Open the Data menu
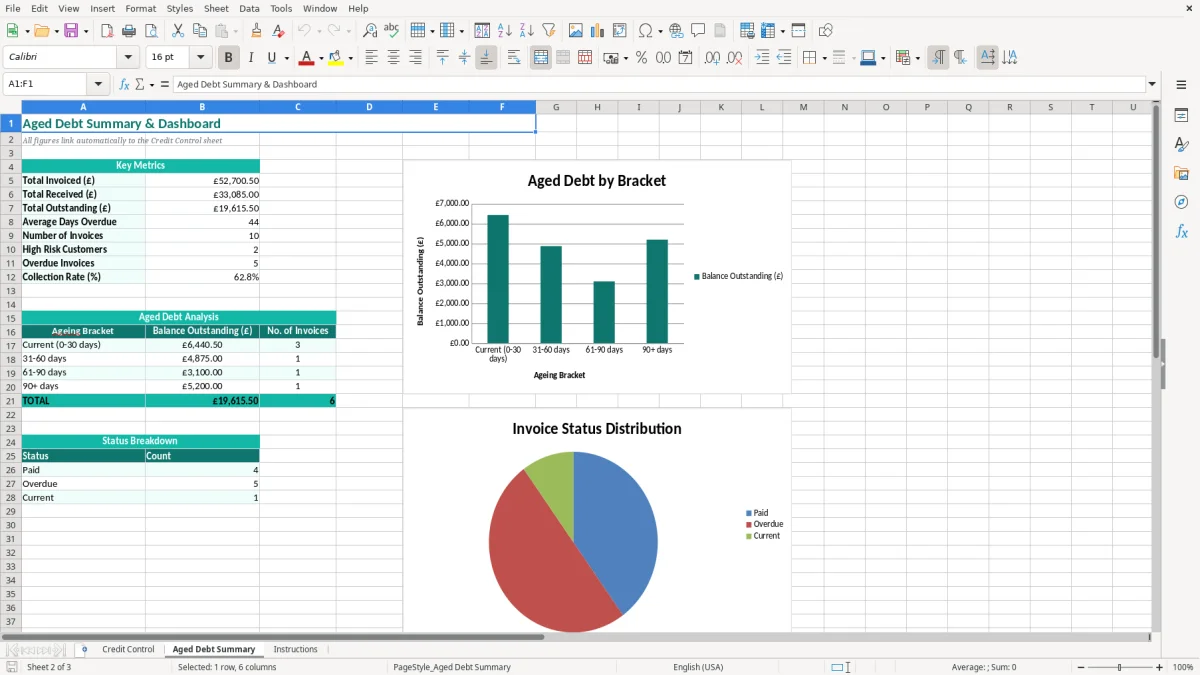The height and width of the screenshot is (675, 1200). coord(249,8)
